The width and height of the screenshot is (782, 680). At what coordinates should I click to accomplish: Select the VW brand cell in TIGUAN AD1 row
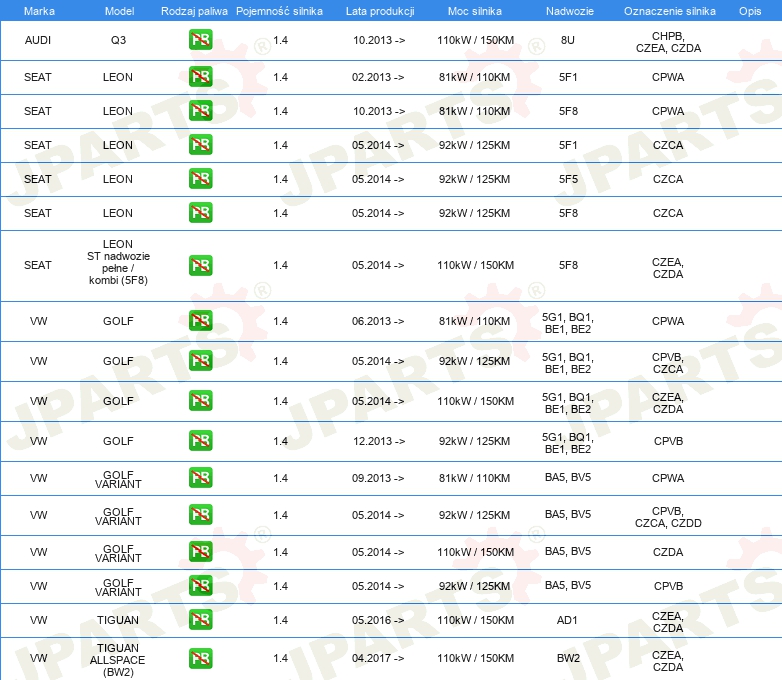pos(38,620)
